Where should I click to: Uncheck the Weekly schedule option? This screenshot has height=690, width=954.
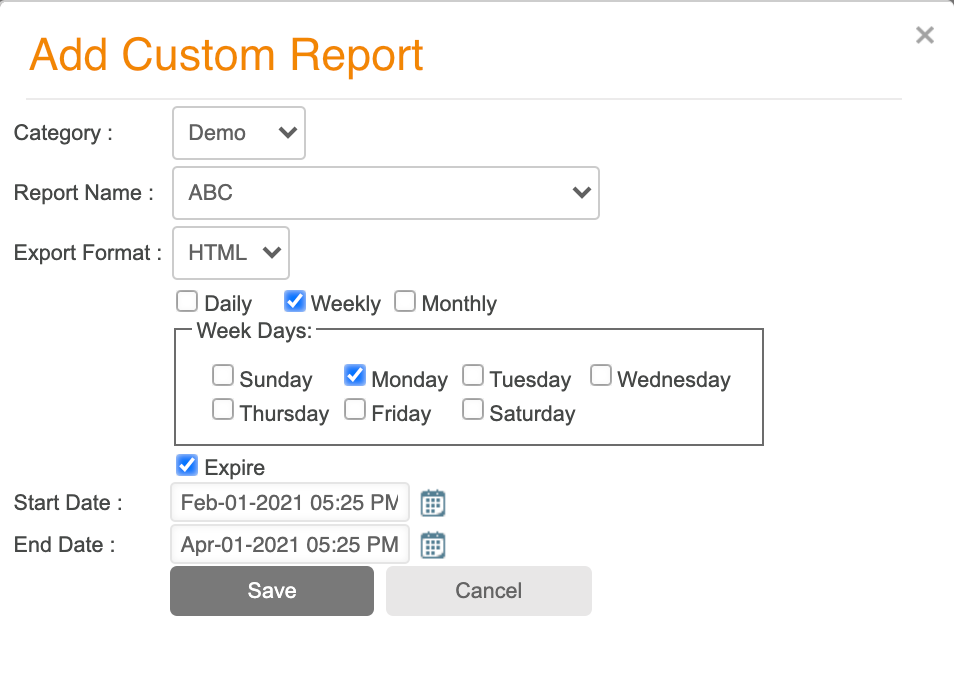coord(294,300)
